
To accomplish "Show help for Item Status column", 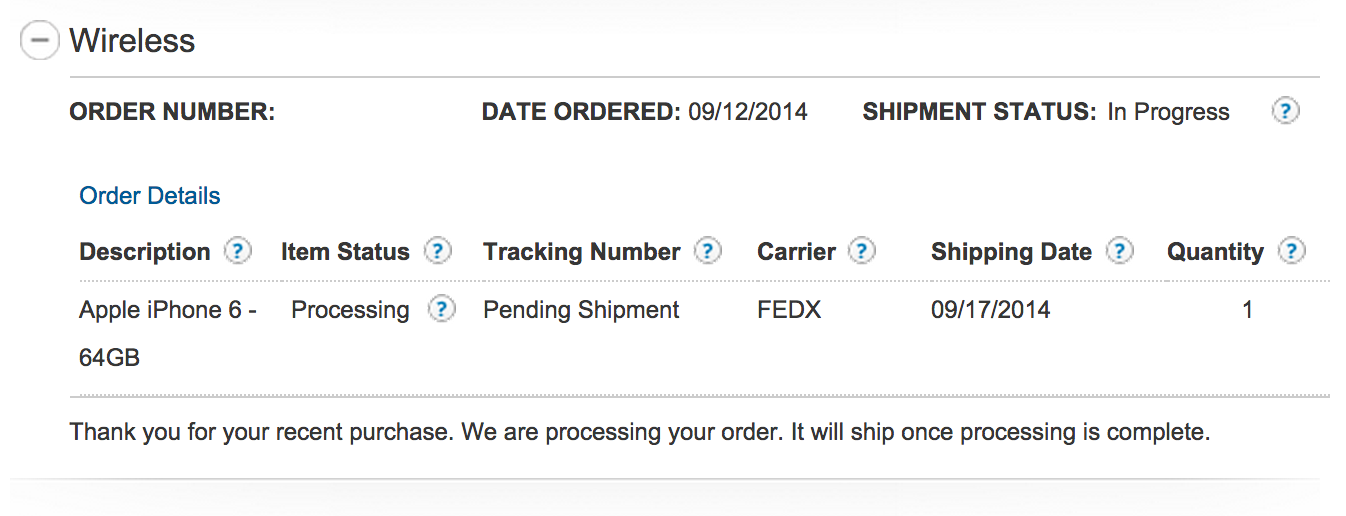I will click(438, 250).
